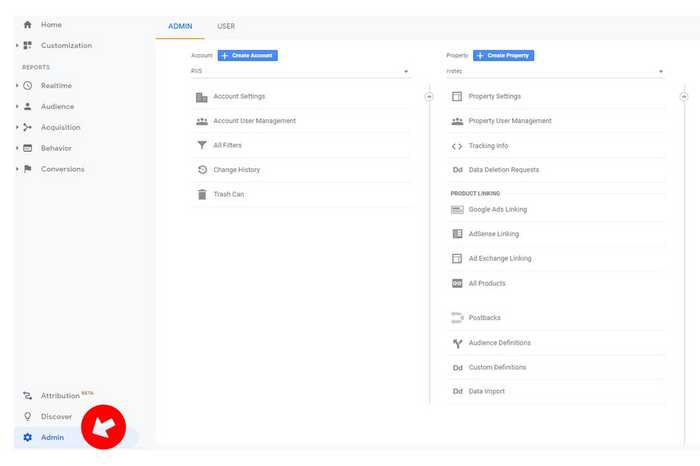Click the Change History clock icon
700x466 pixels.
(x=202, y=170)
